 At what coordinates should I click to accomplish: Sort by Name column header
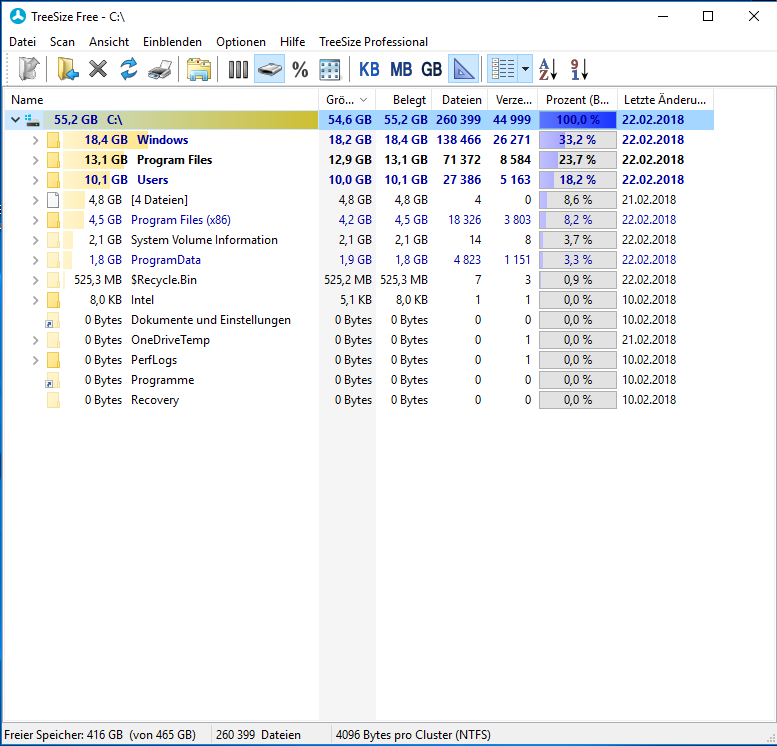[x=161, y=100]
